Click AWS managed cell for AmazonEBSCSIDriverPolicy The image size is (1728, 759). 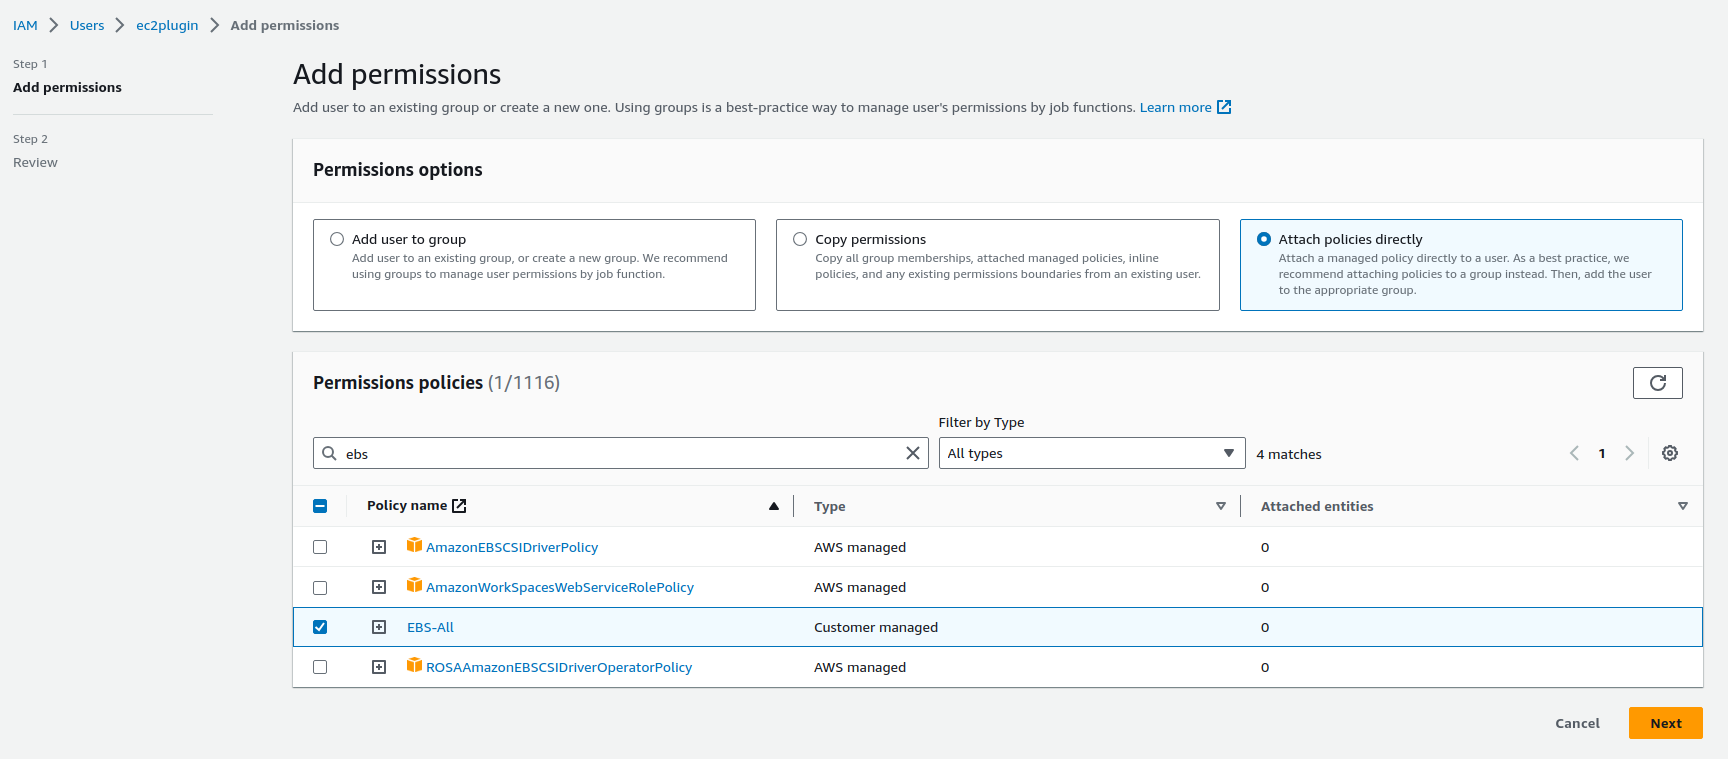(x=860, y=547)
